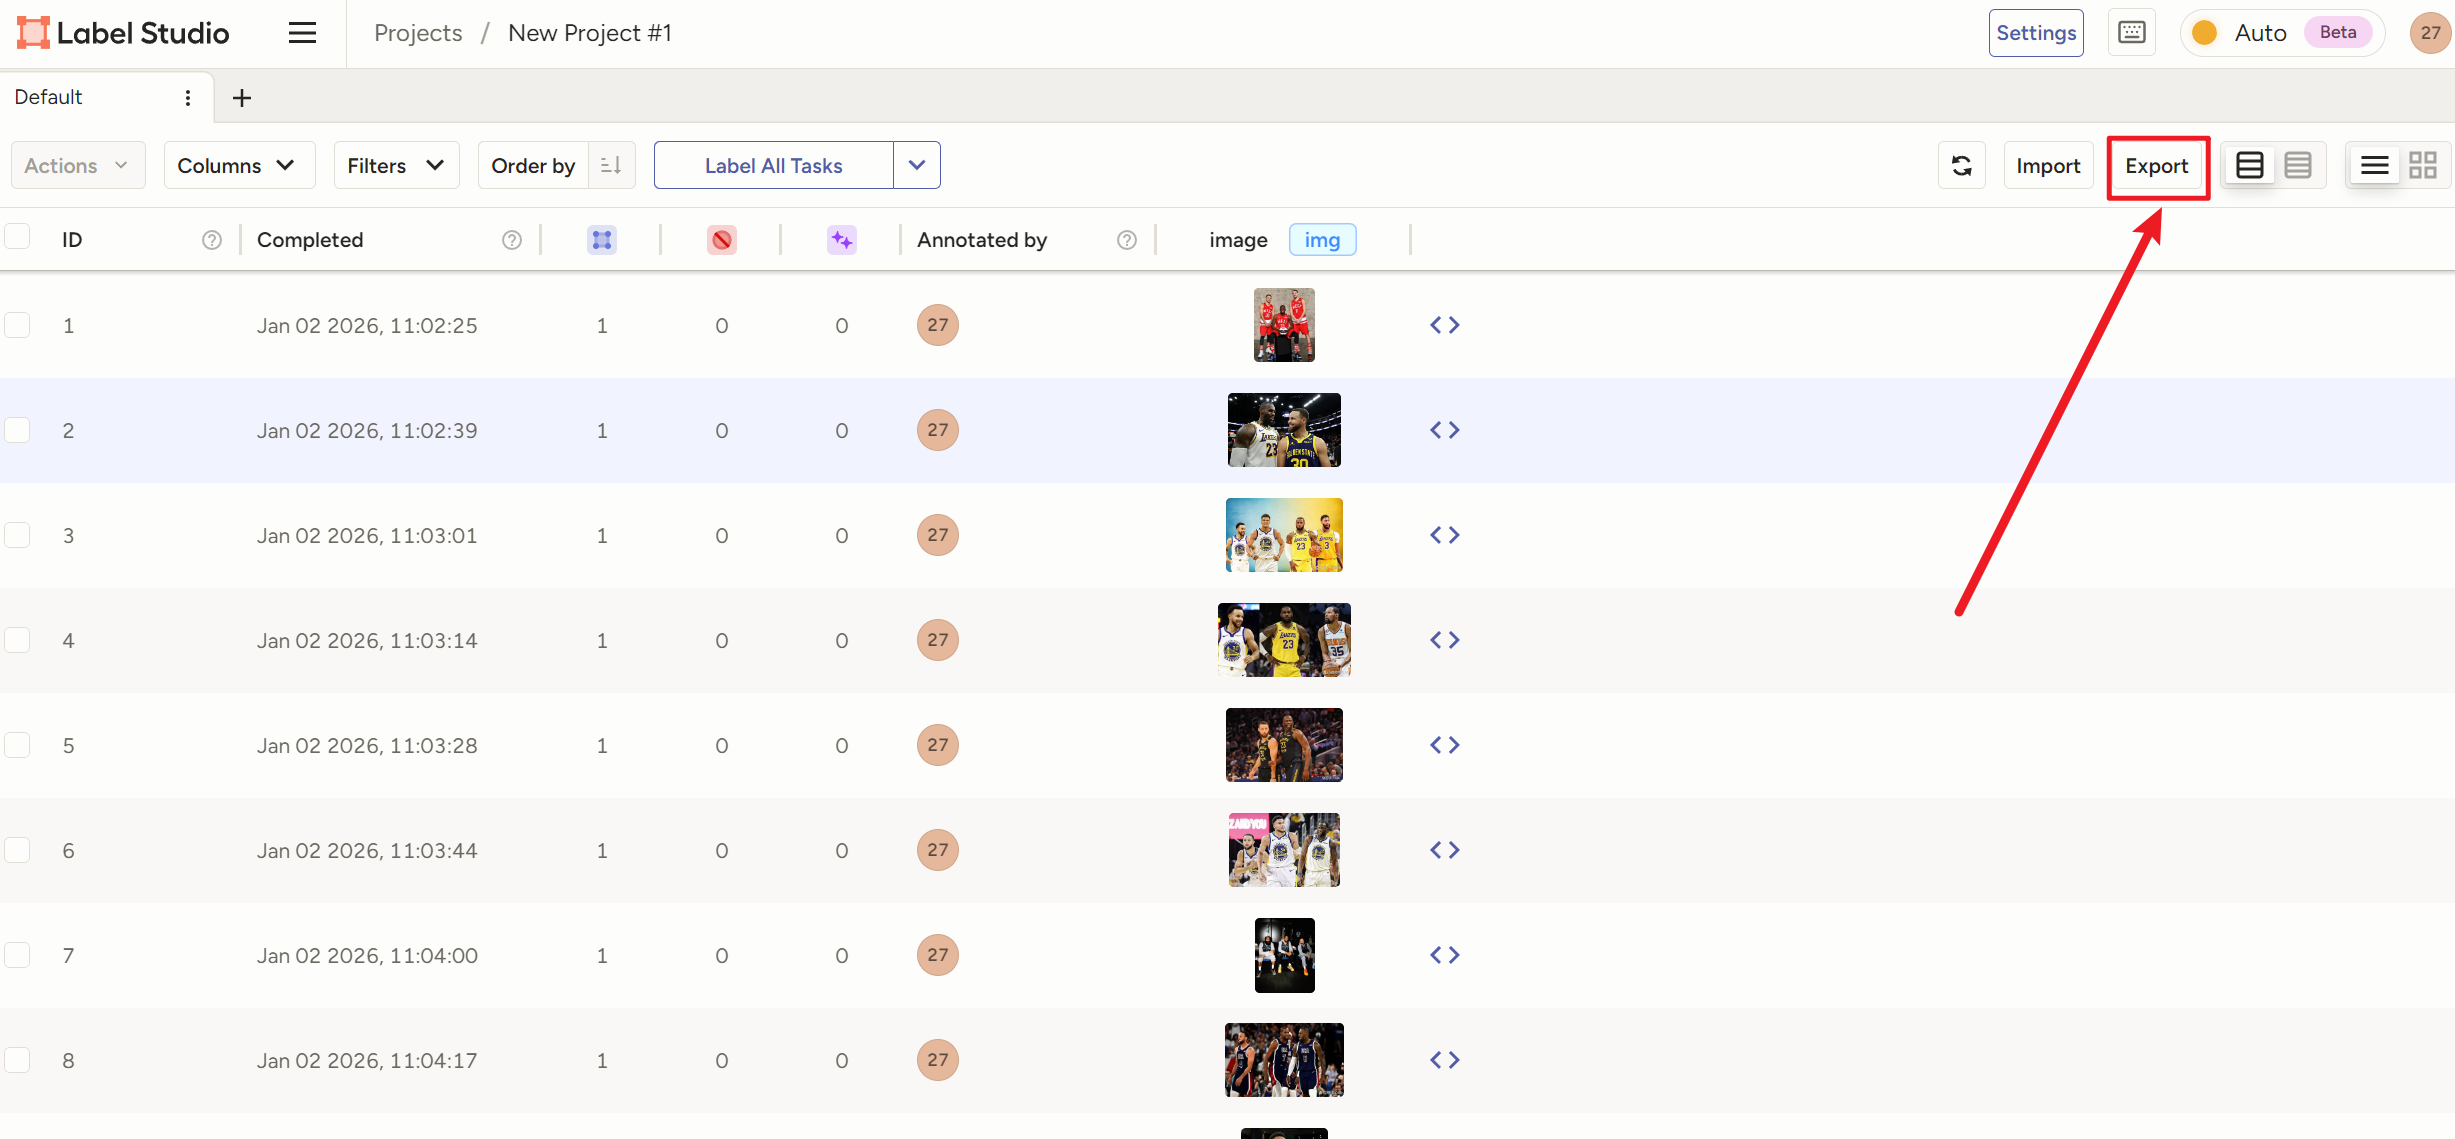Click the refresh tasks icon
The height and width of the screenshot is (1139, 2455).
pos(1961,165)
